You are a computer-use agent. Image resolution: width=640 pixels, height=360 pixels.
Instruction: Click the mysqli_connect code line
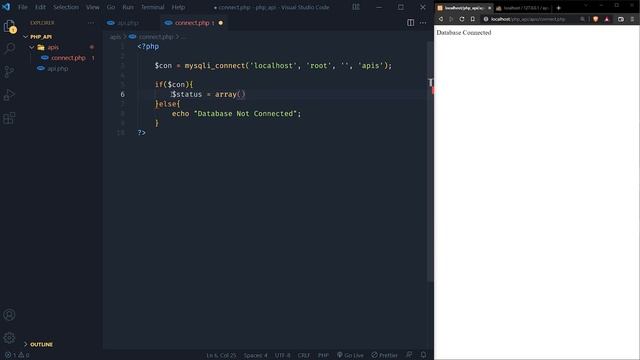(273, 65)
